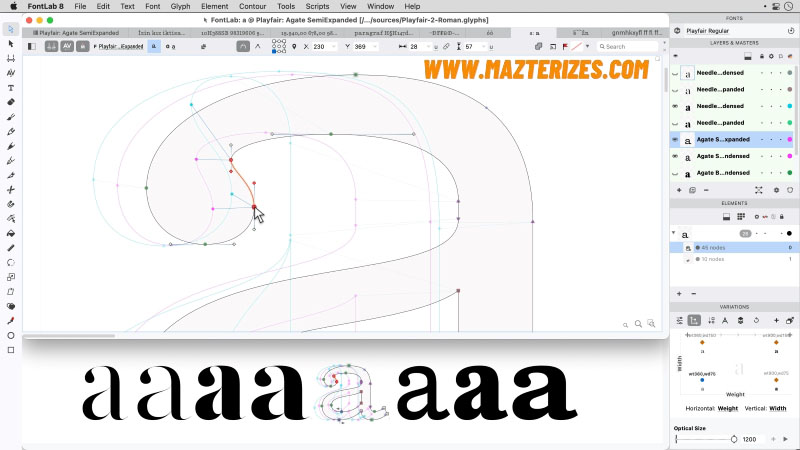Screen dimensions: 800x450
Task: Select the Rectangle tool at toolbar bottom
Action: pyautogui.click(x=11, y=350)
